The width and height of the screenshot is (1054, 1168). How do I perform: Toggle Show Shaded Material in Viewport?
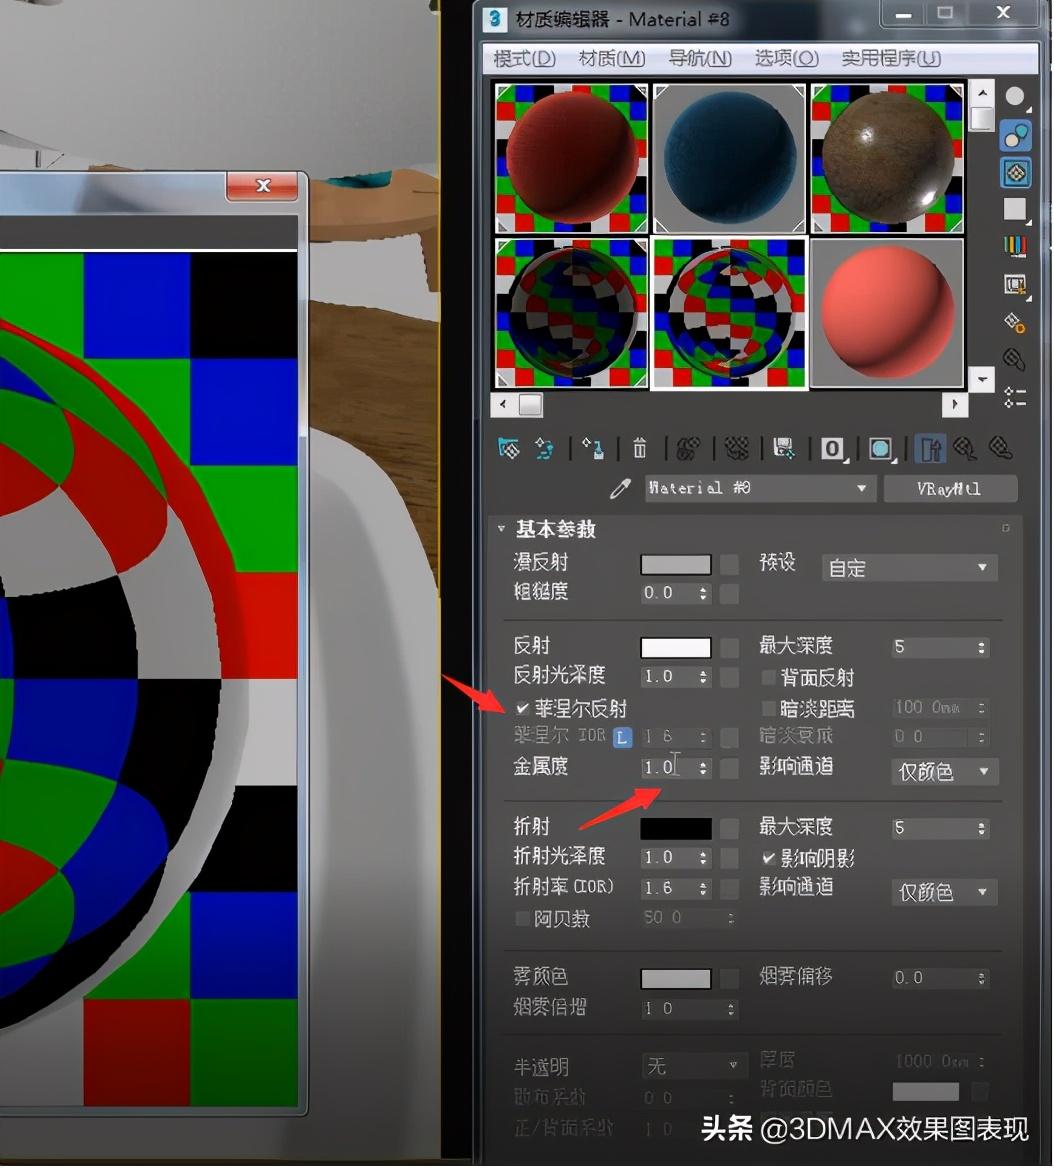[x=880, y=449]
